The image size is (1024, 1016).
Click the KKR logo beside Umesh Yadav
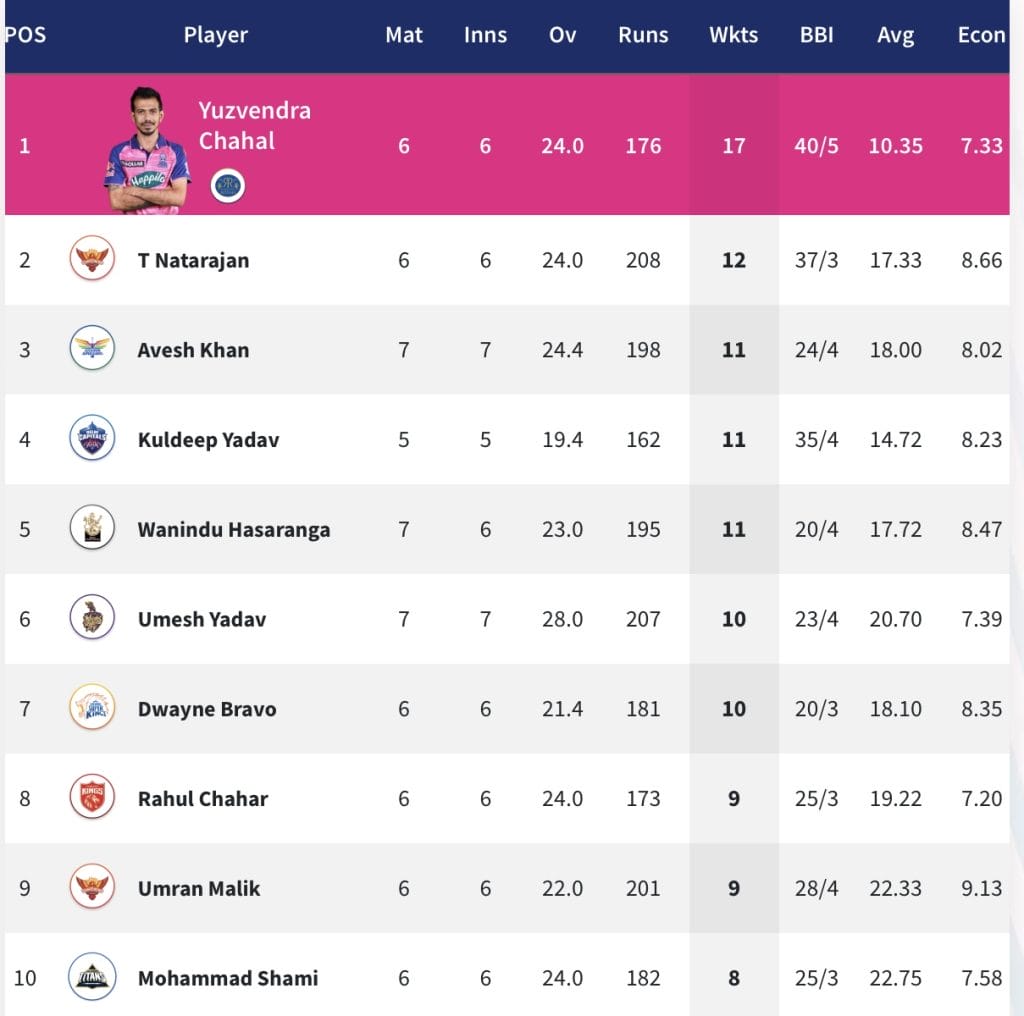click(92, 619)
